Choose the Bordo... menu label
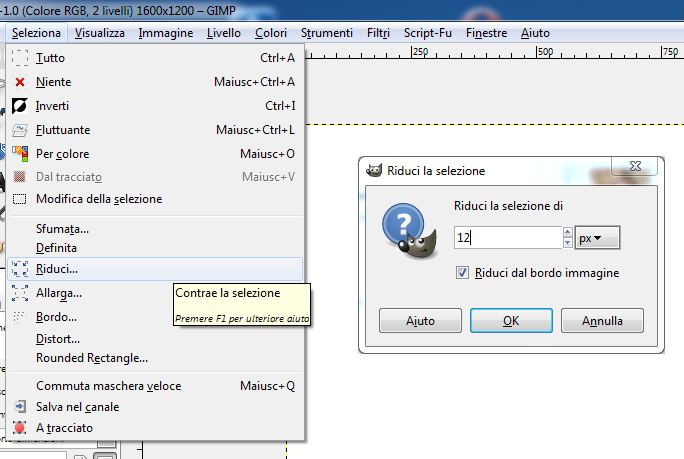 [x=56, y=317]
